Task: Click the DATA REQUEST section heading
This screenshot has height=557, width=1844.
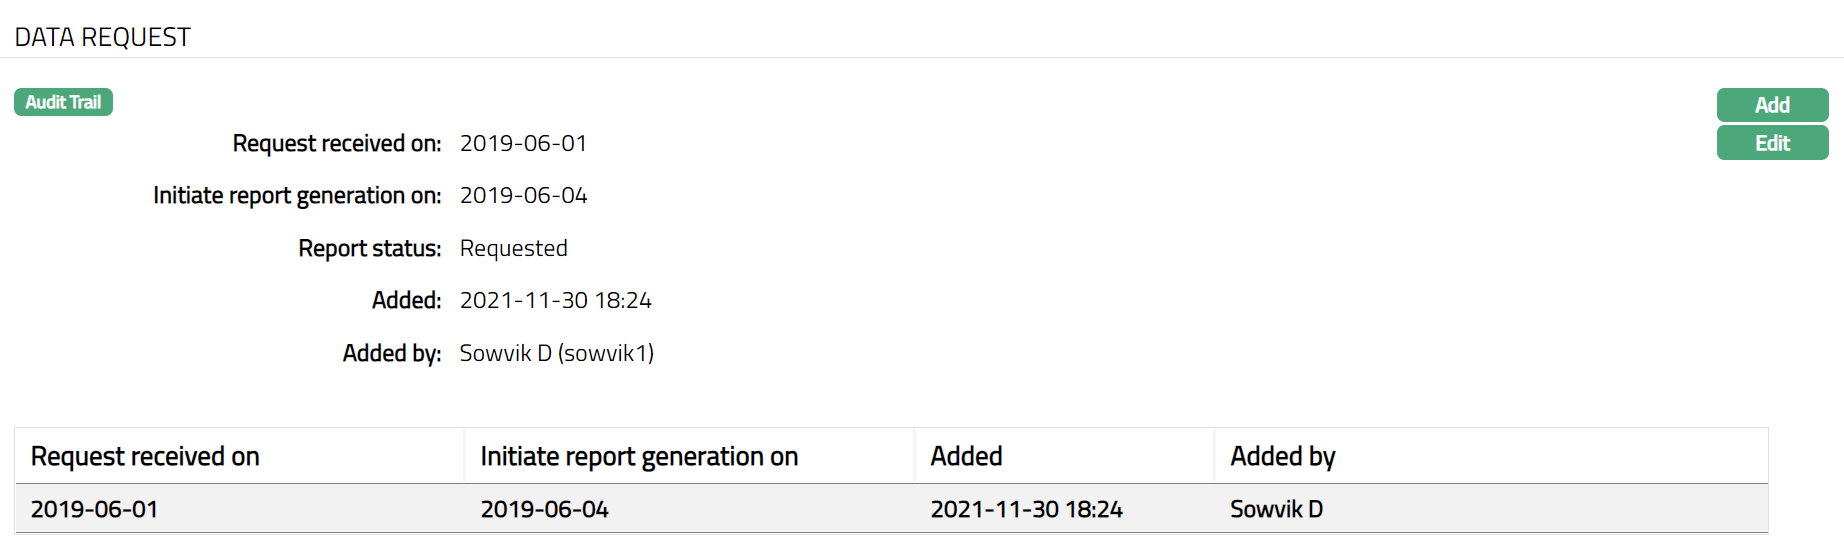Action: 102,37
